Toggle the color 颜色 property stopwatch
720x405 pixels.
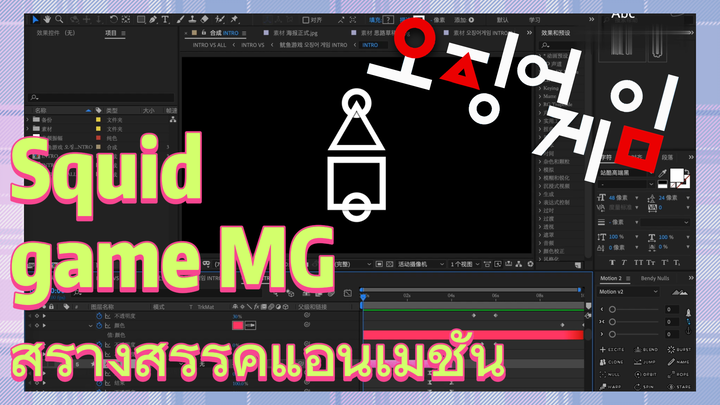coord(99,326)
